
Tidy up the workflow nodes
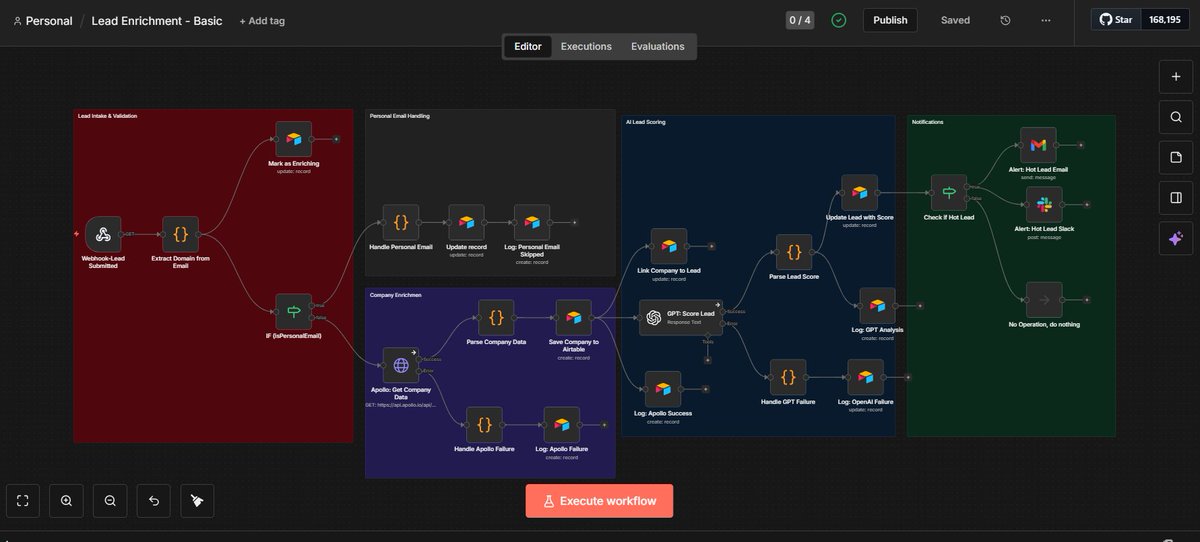[197, 501]
